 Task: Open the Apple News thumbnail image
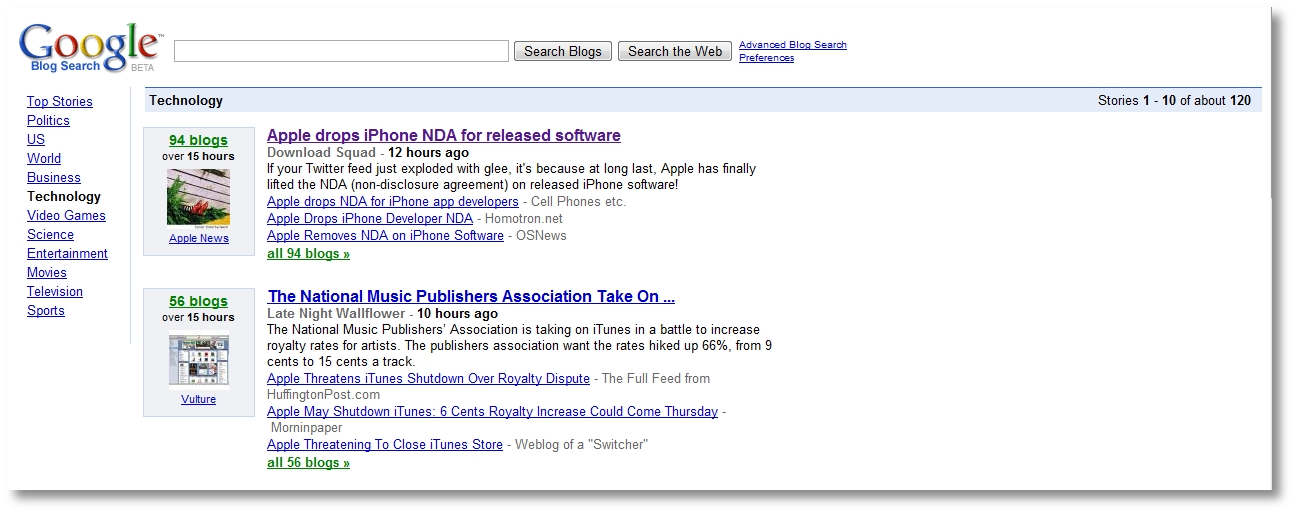(198, 198)
